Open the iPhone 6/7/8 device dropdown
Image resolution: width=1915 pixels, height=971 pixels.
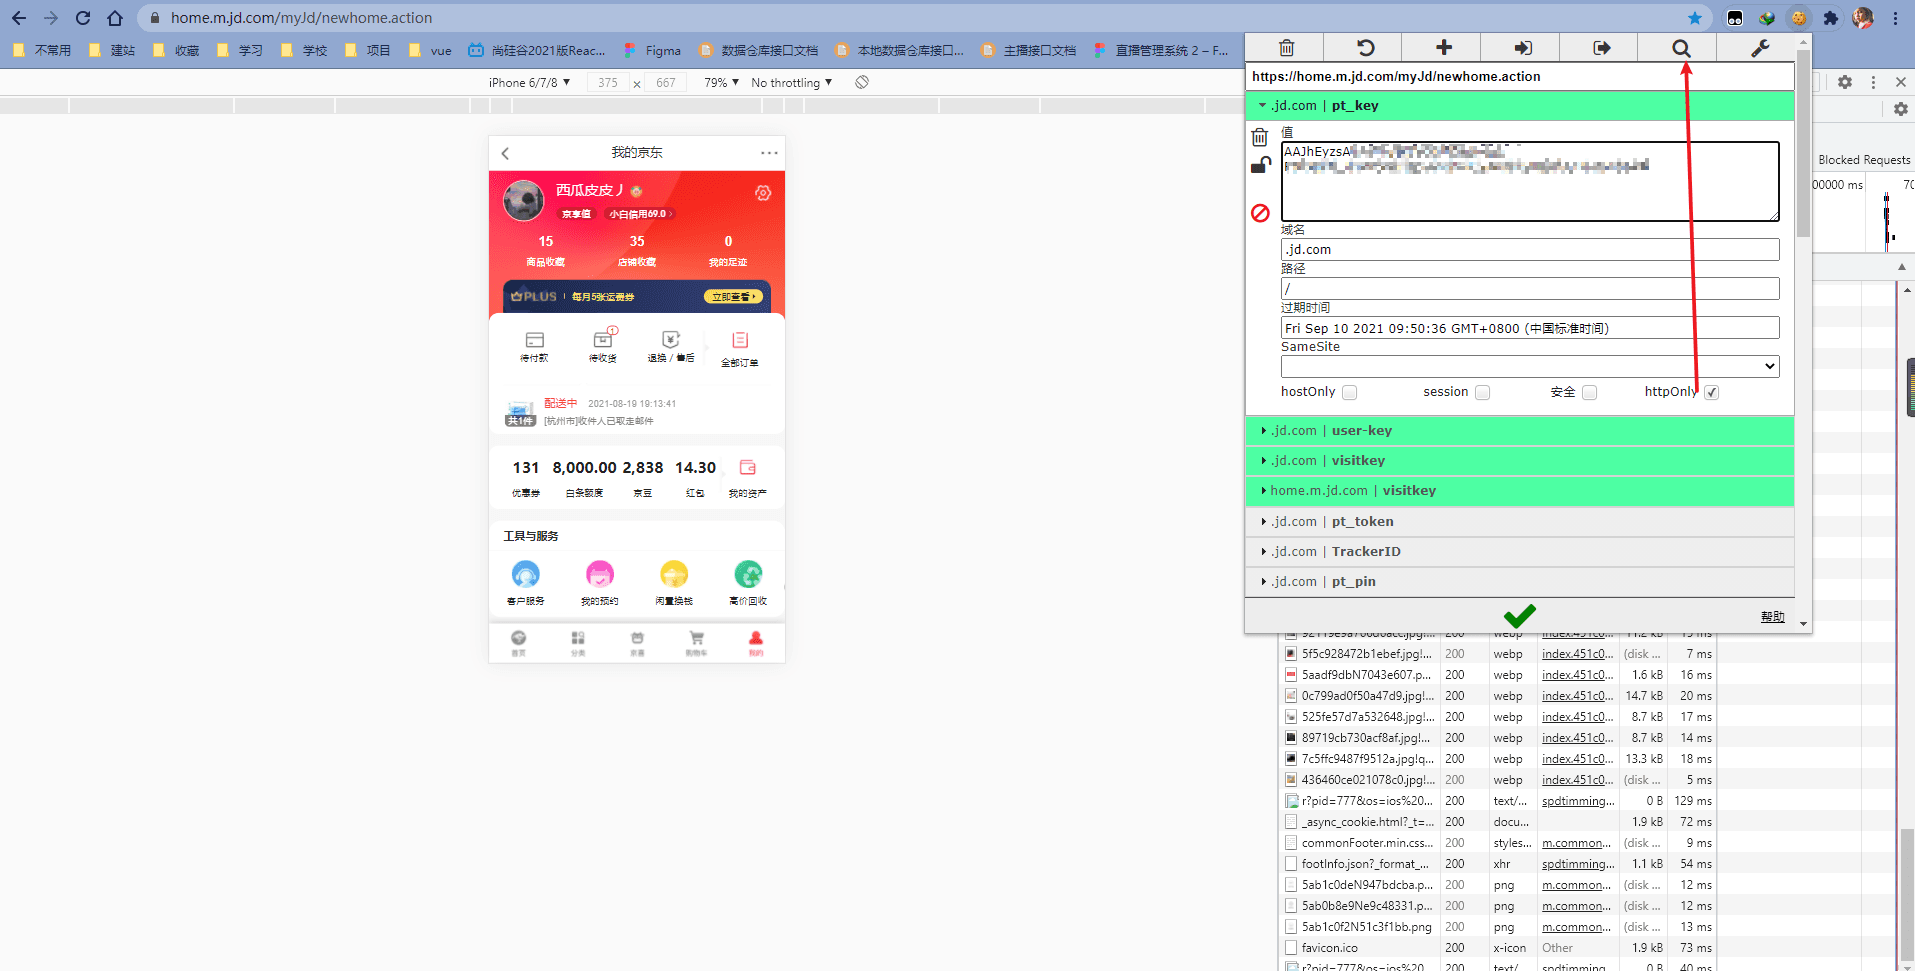529,83
